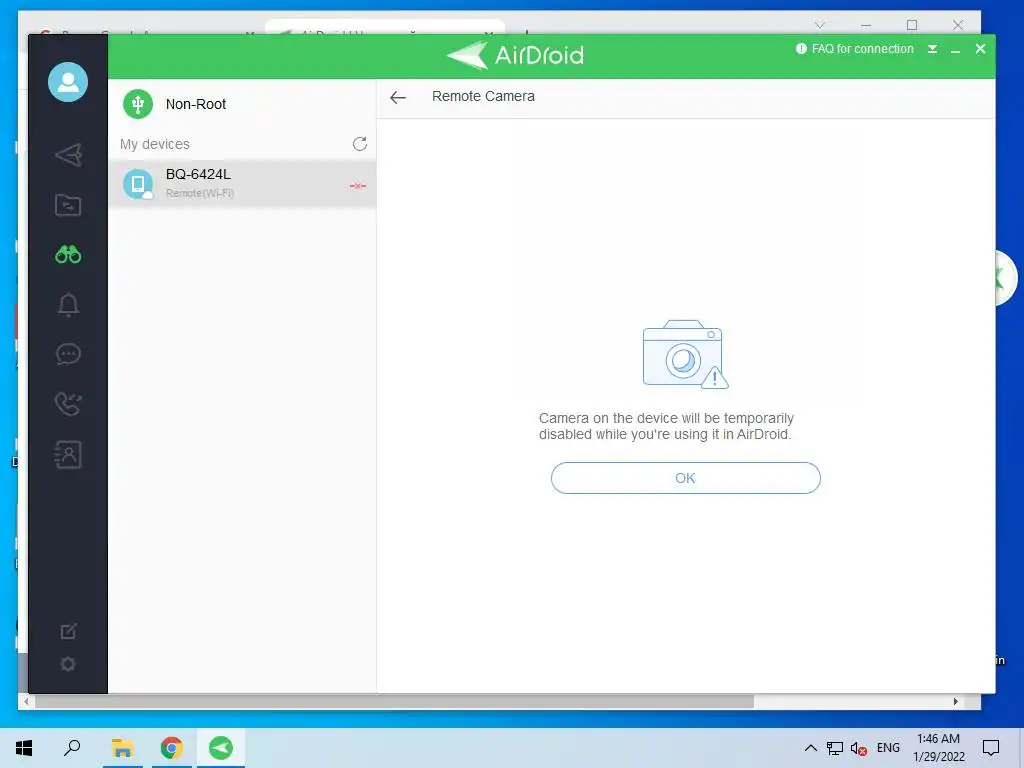1024x768 pixels.
Task: Click the right scroll arrow of background window
Action: (955, 701)
